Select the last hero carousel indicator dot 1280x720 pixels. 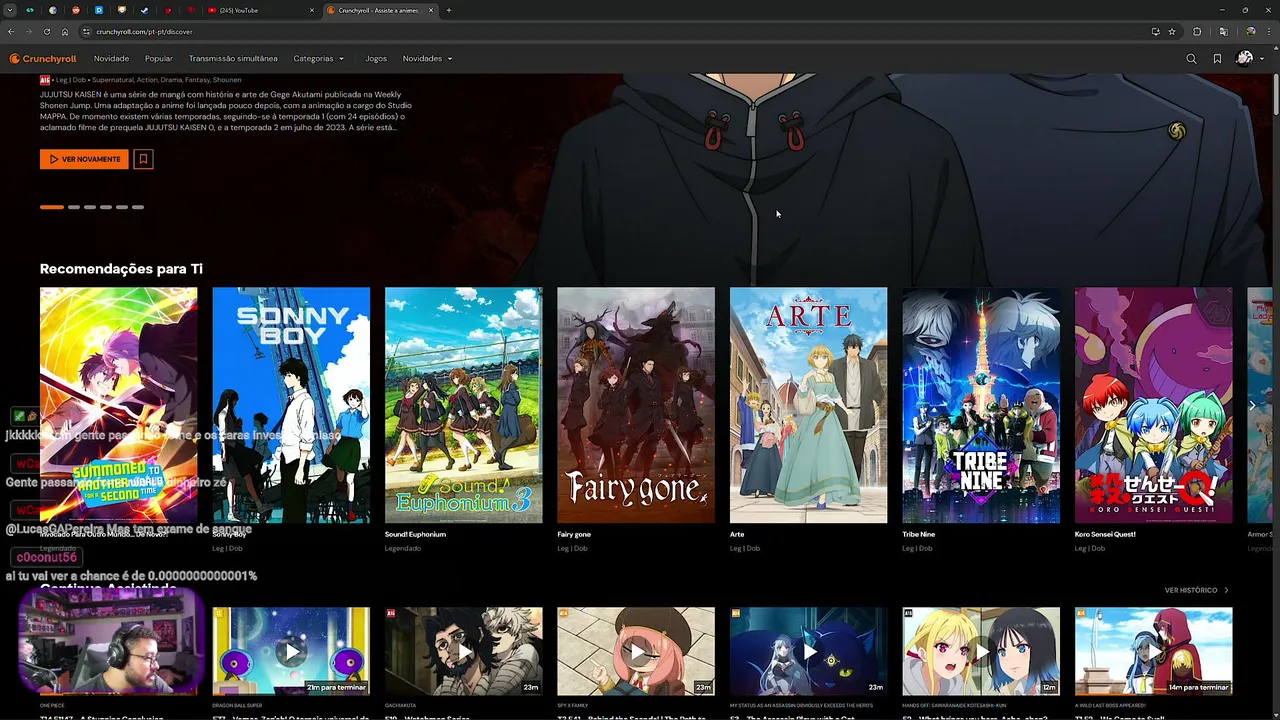(138, 207)
